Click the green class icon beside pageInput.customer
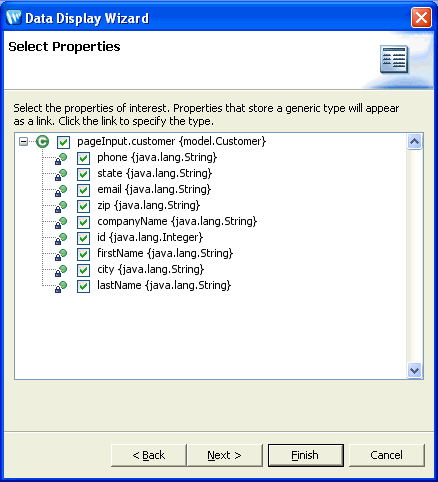 pos(42,142)
